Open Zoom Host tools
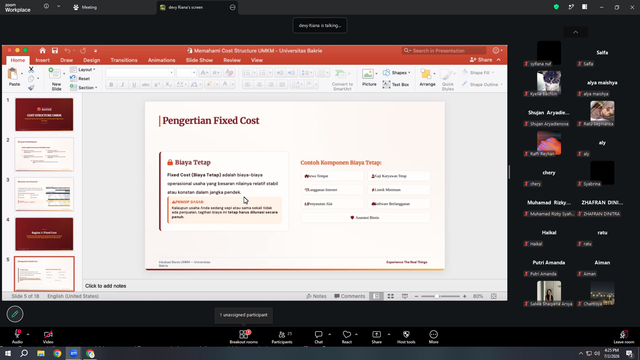 (x=406, y=337)
